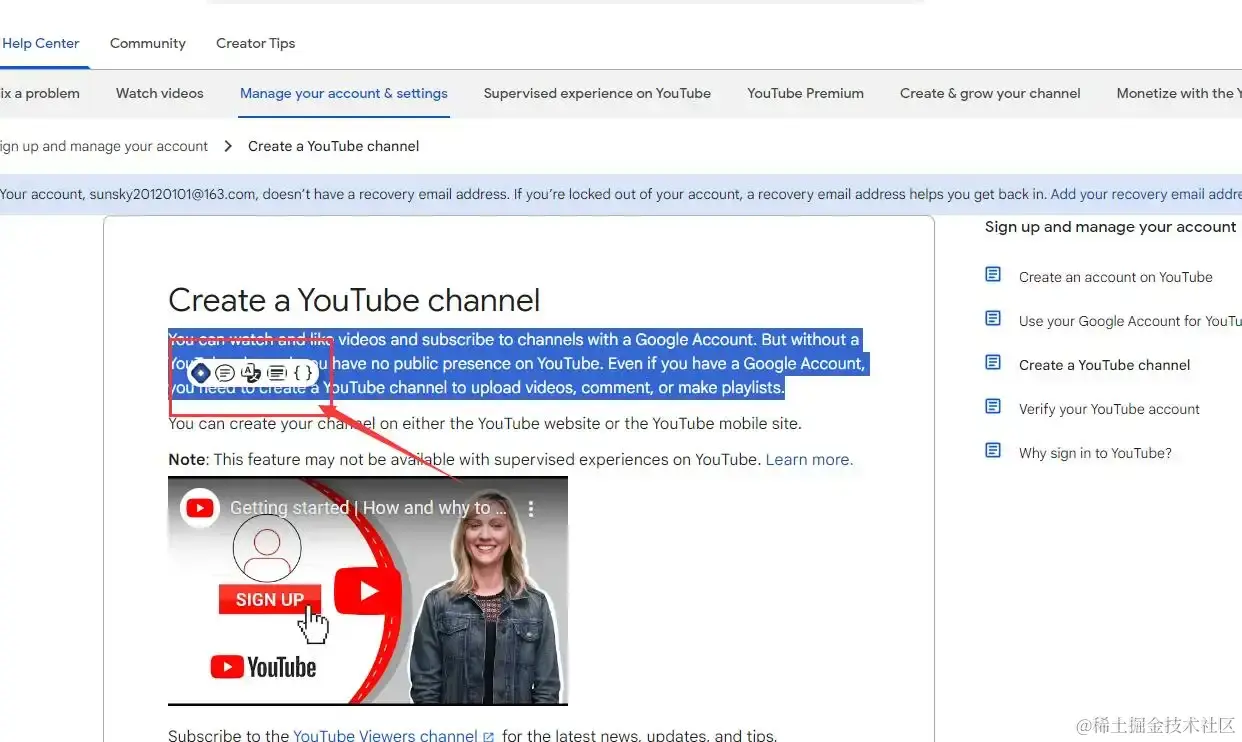Click the breadcrumb chevron arrow
This screenshot has height=742, width=1242.
tap(228, 146)
